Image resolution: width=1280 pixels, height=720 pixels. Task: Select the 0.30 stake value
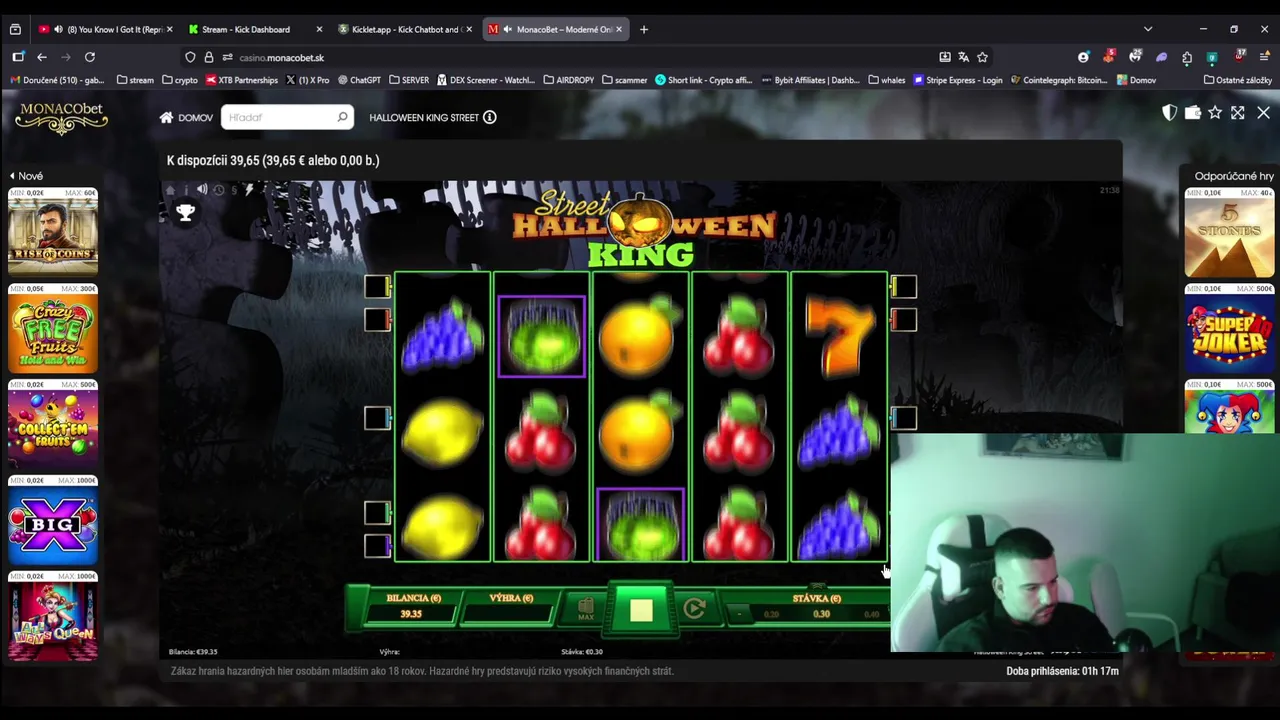tap(821, 614)
